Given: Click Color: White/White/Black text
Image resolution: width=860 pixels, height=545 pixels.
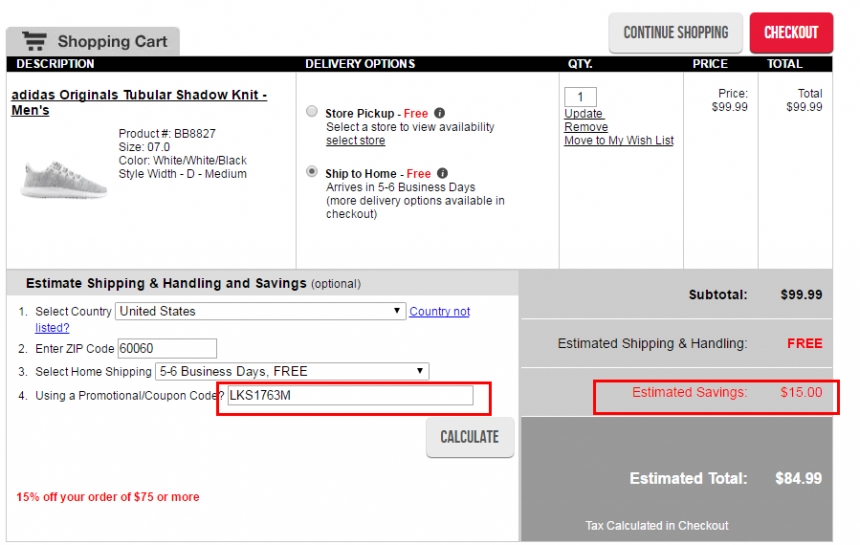Looking at the screenshot, I should coord(183,160).
